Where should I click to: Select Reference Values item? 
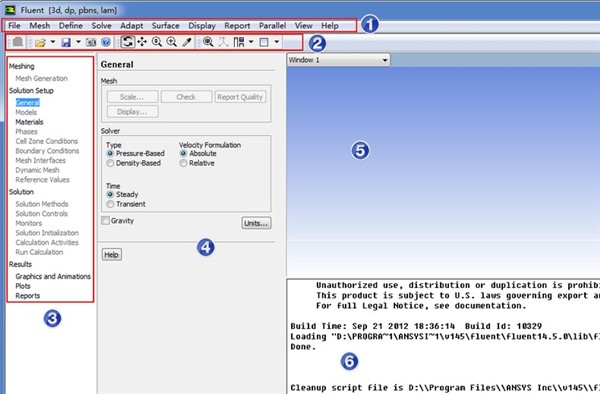click(x=42, y=179)
